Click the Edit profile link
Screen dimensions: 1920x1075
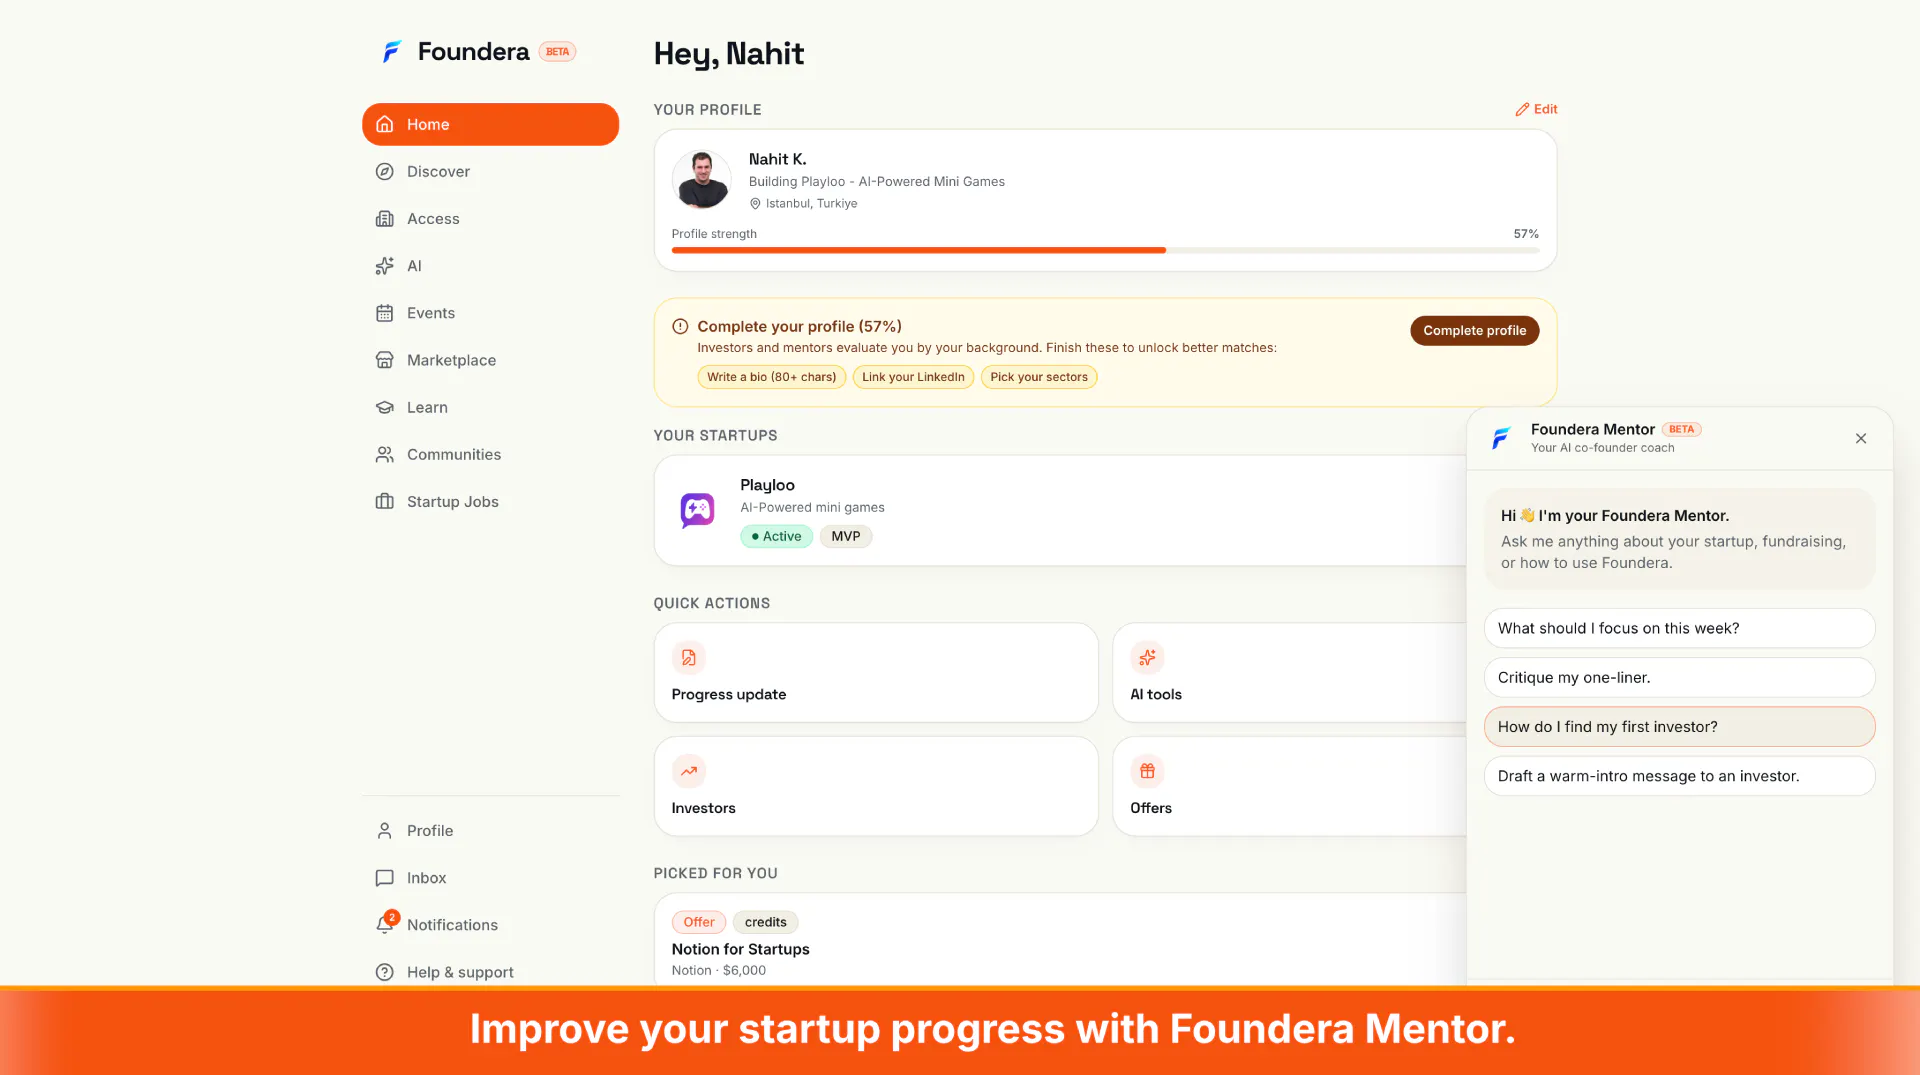(x=1536, y=109)
